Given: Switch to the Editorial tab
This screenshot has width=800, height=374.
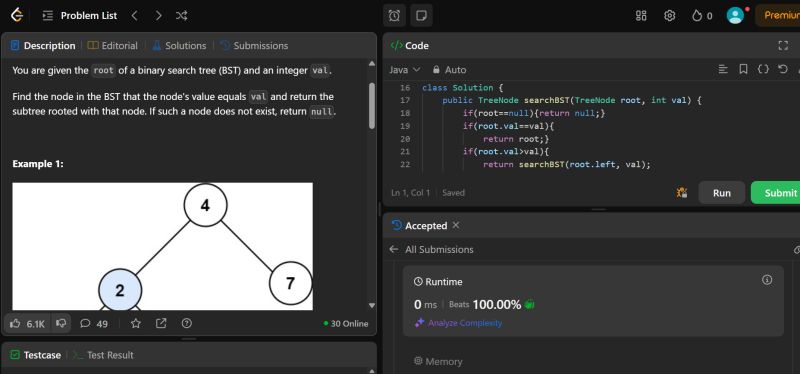Looking at the screenshot, I should [x=113, y=45].
